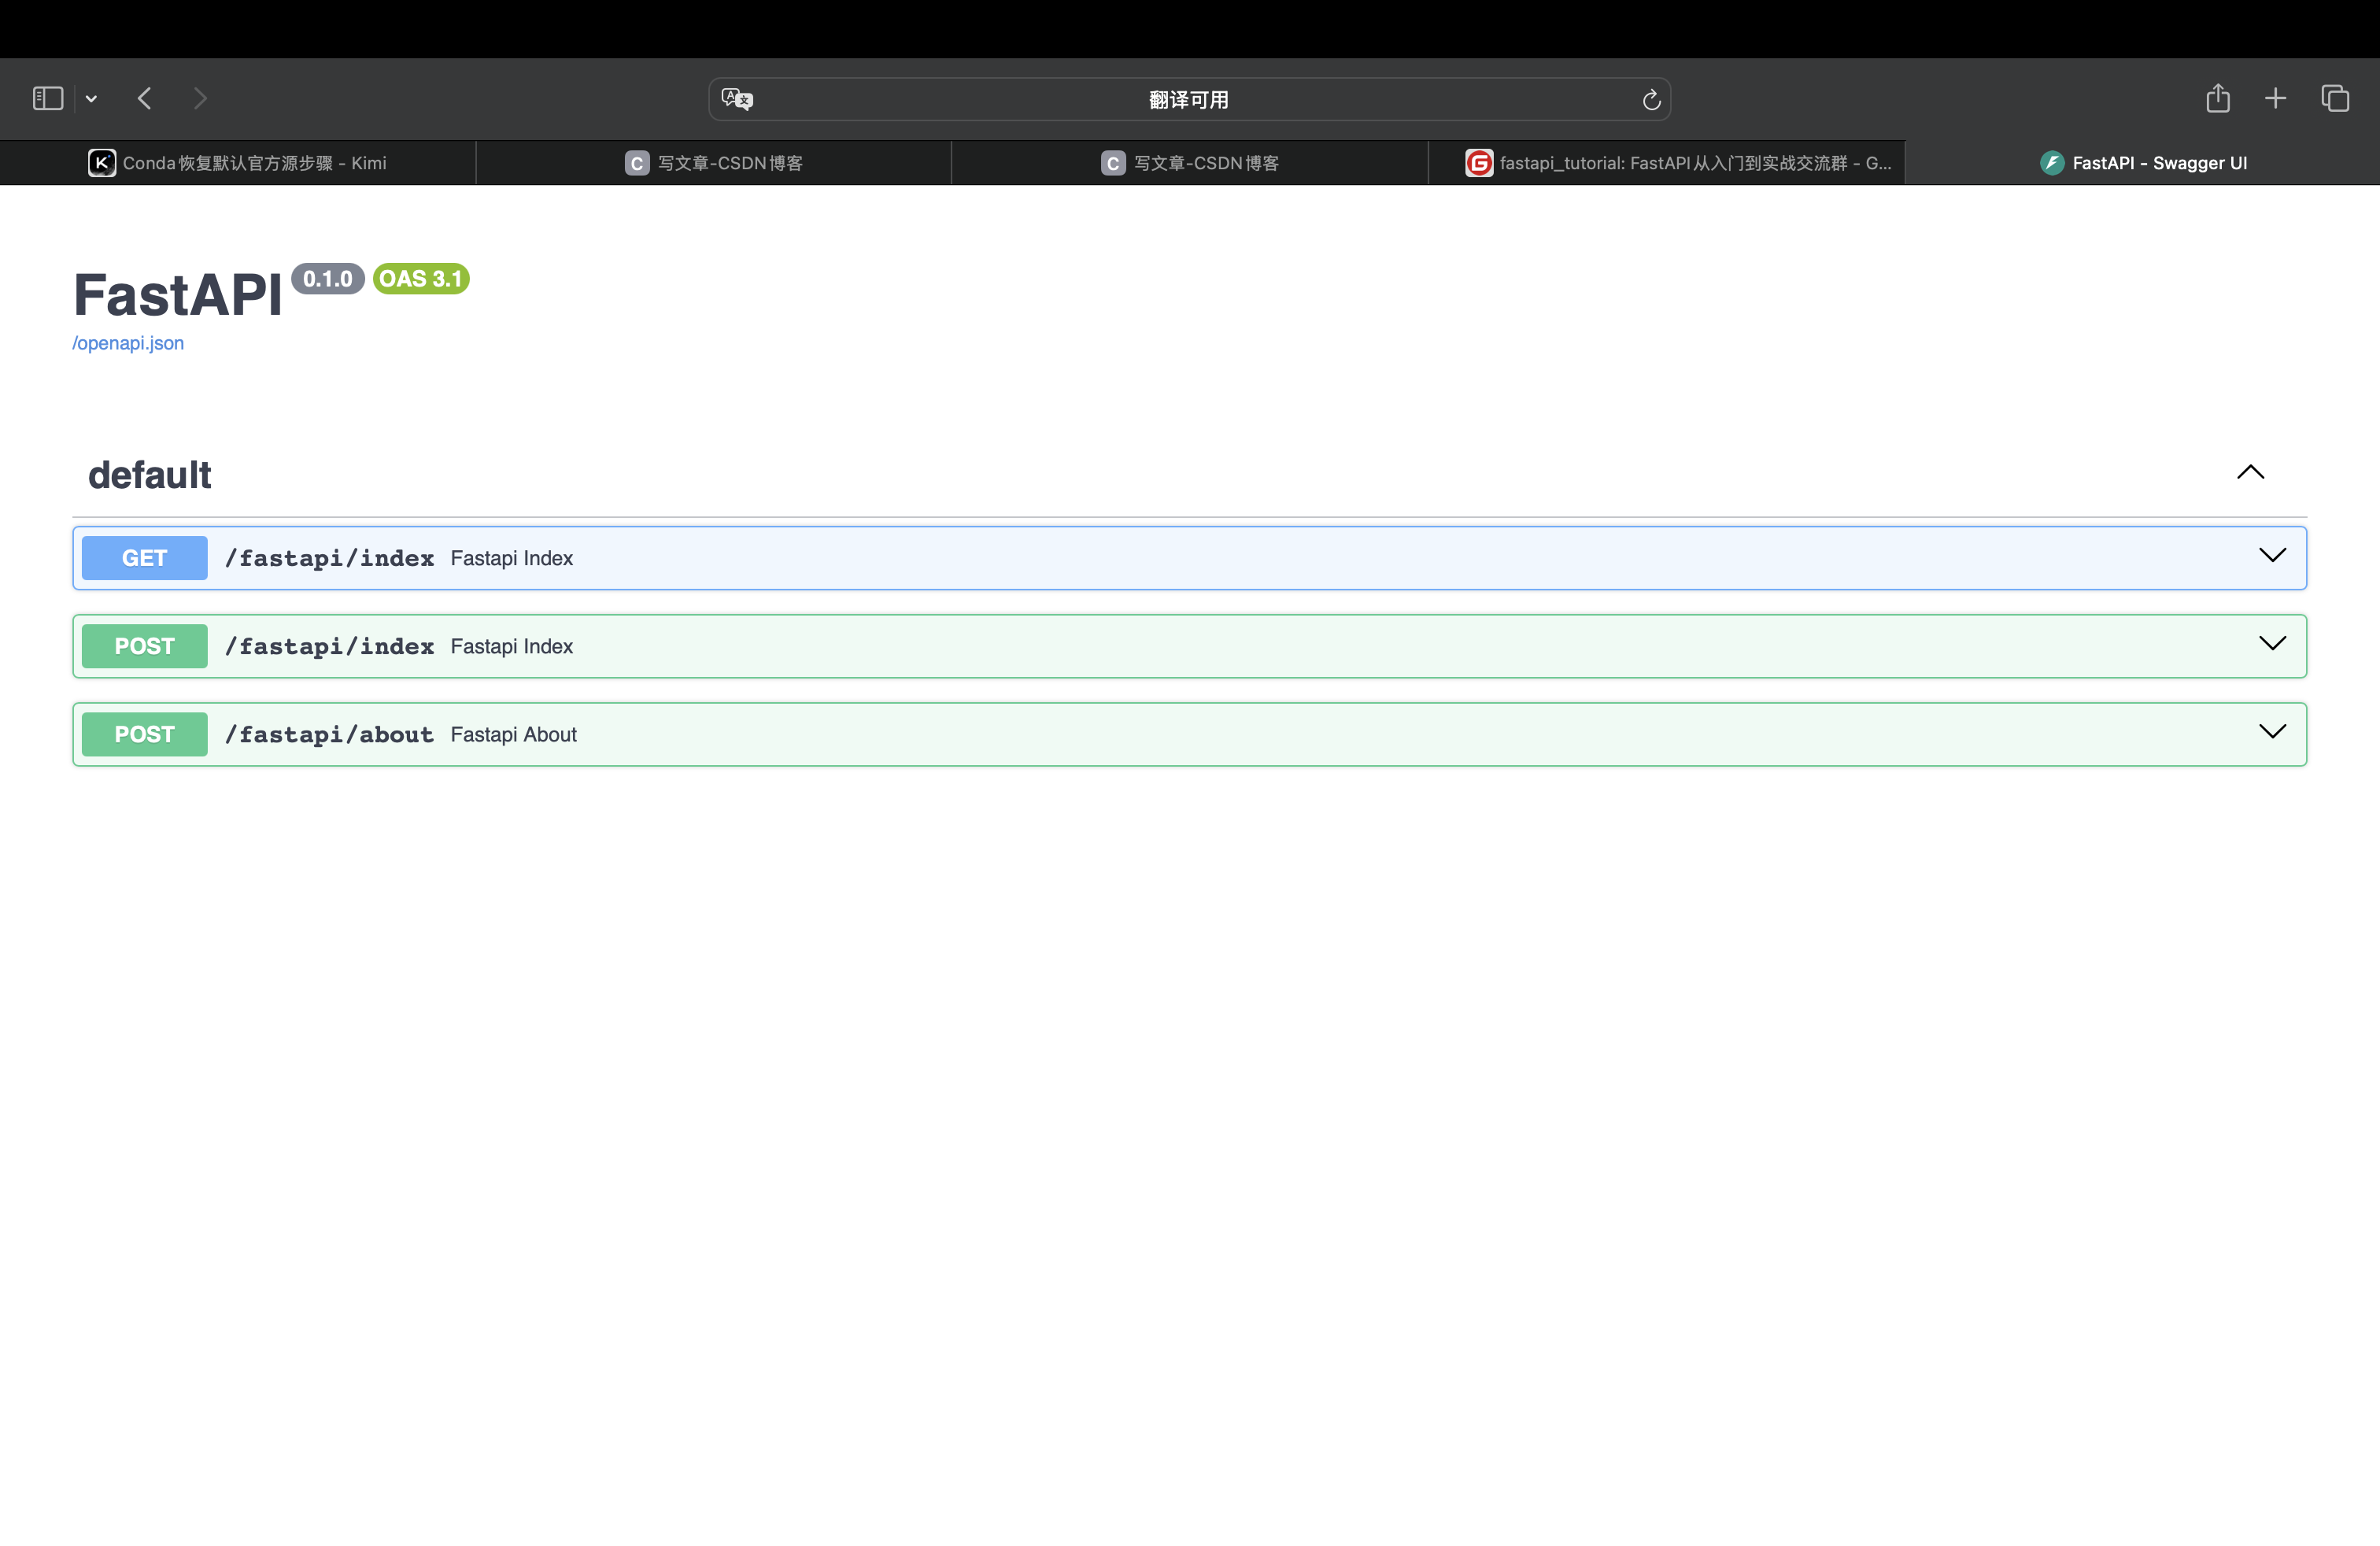Open the Share icon menu

tap(2218, 98)
